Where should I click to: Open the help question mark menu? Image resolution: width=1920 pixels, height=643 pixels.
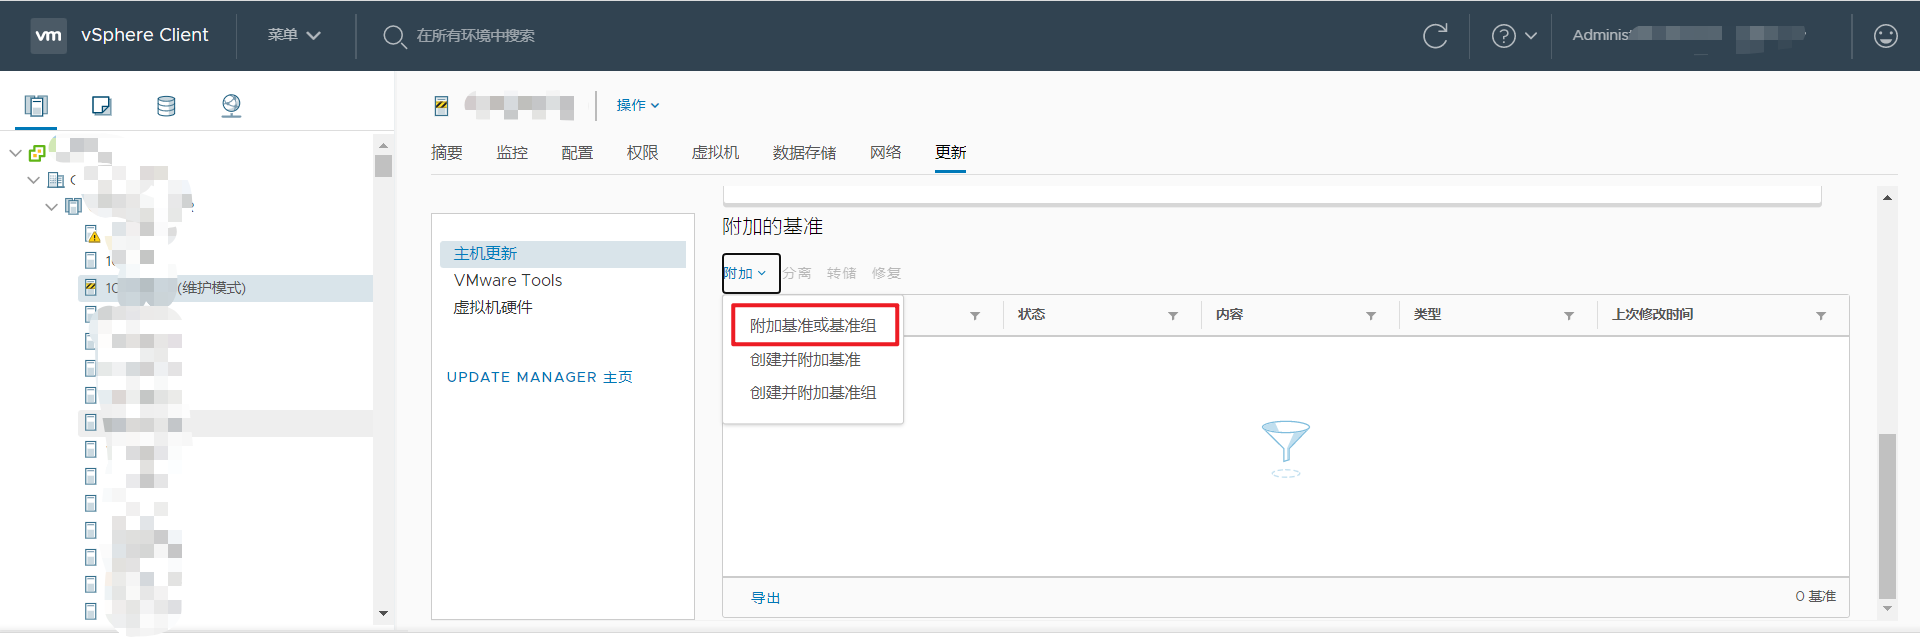pyautogui.click(x=1514, y=36)
